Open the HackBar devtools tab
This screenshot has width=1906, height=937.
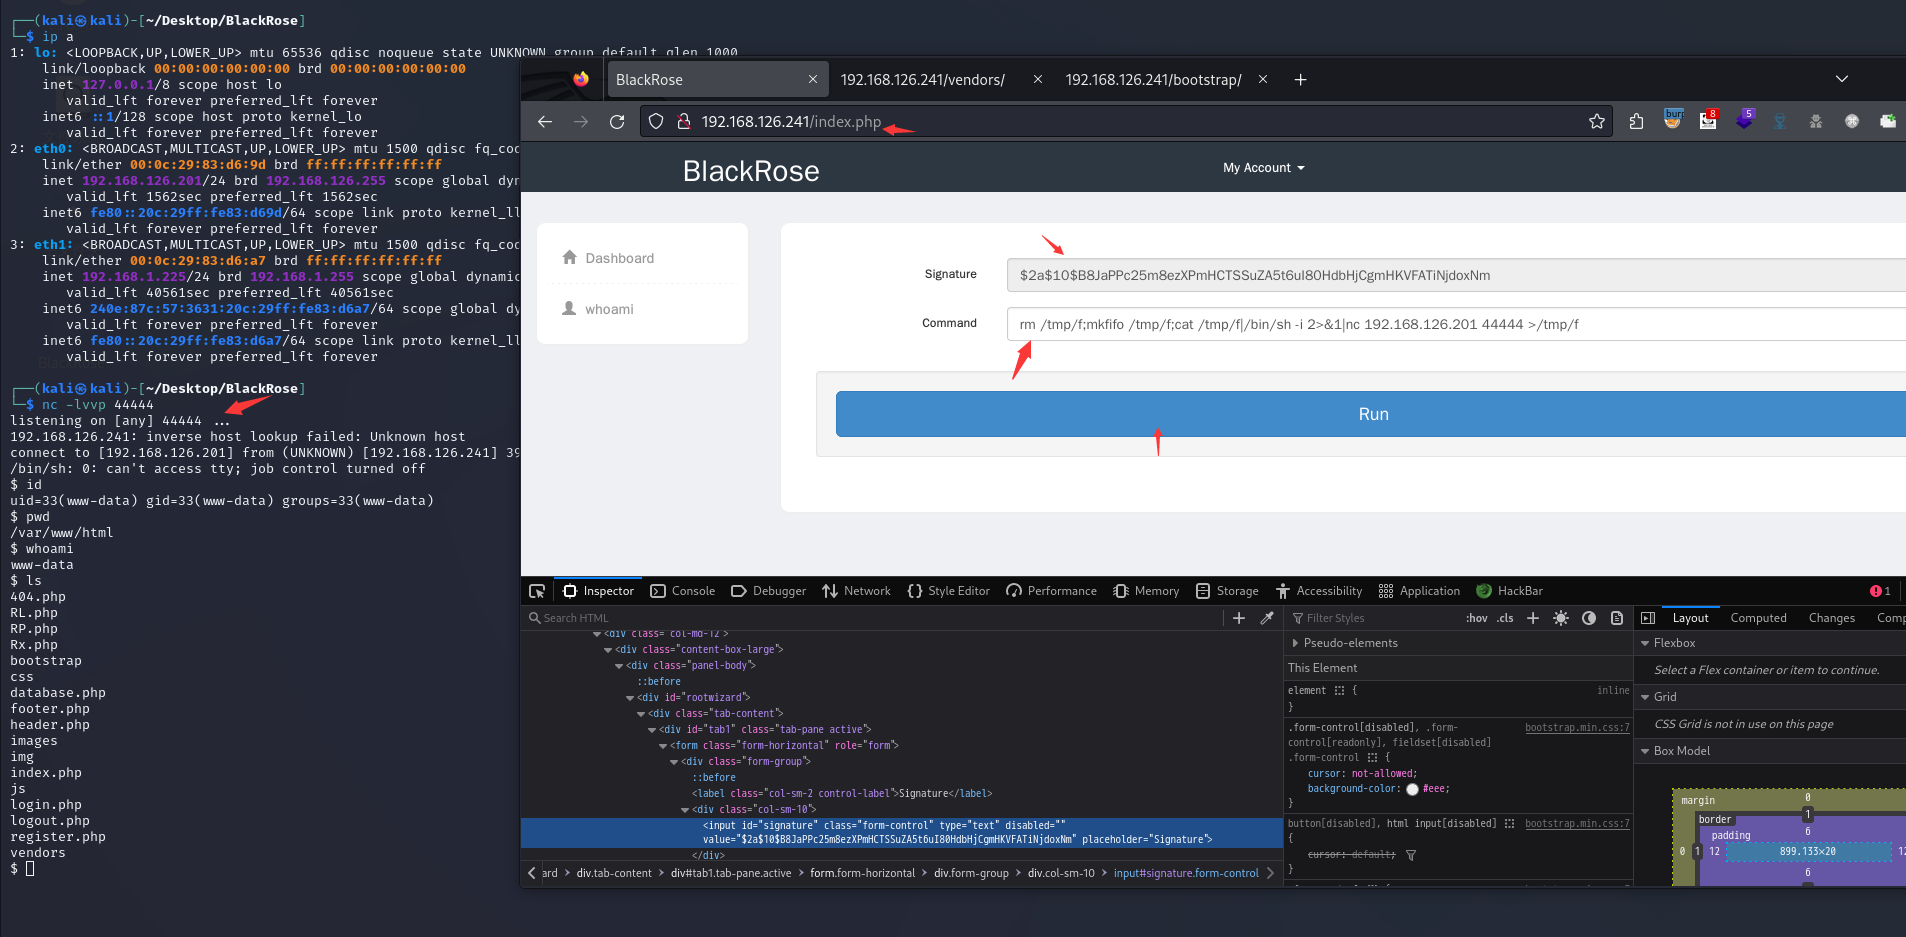[1509, 591]
